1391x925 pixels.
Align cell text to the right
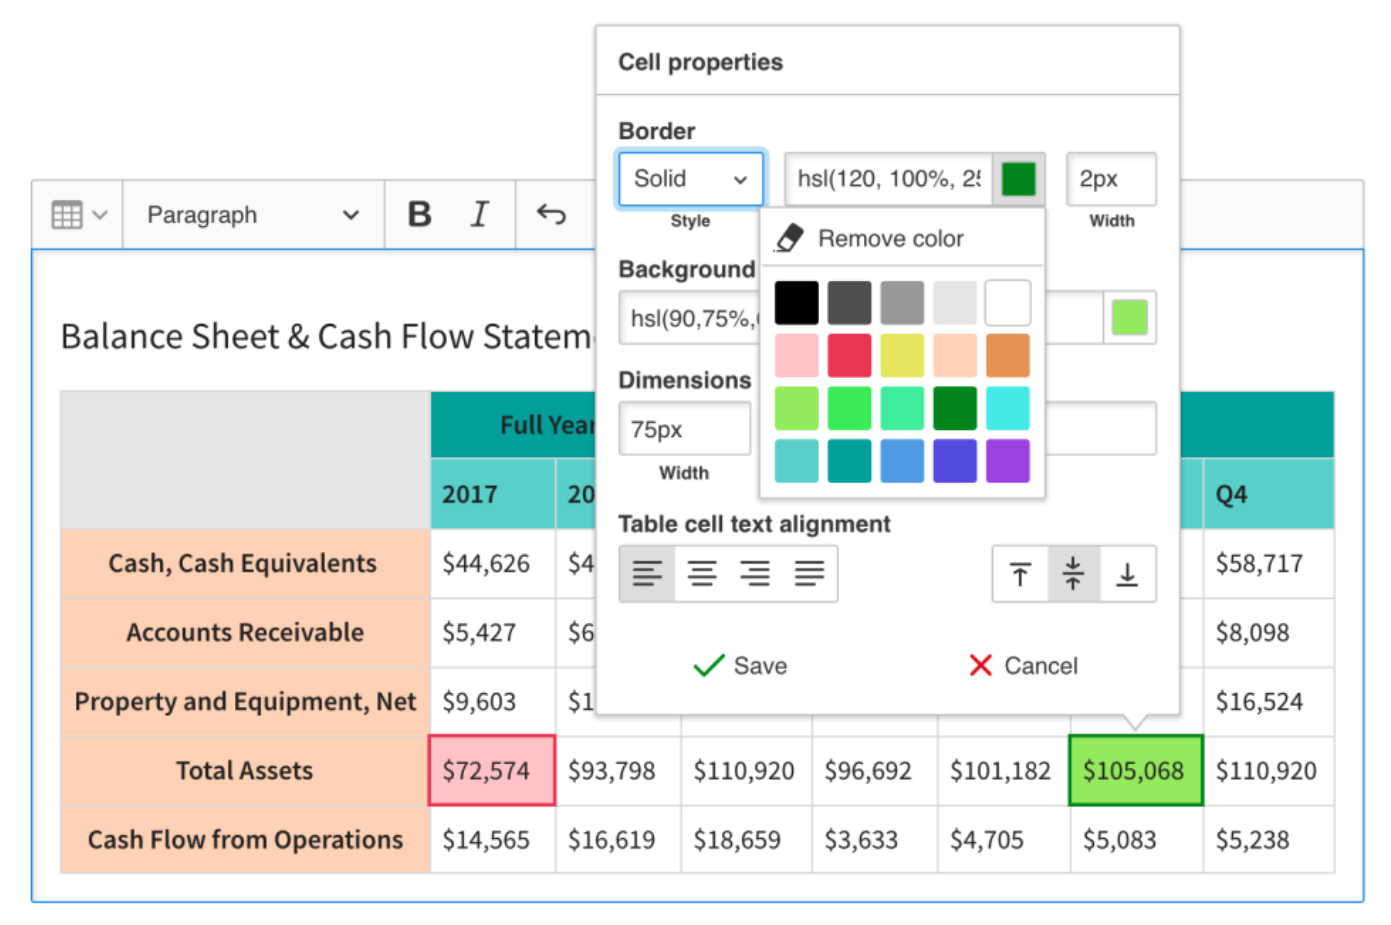pyautogui.click(x=755, y=574)
